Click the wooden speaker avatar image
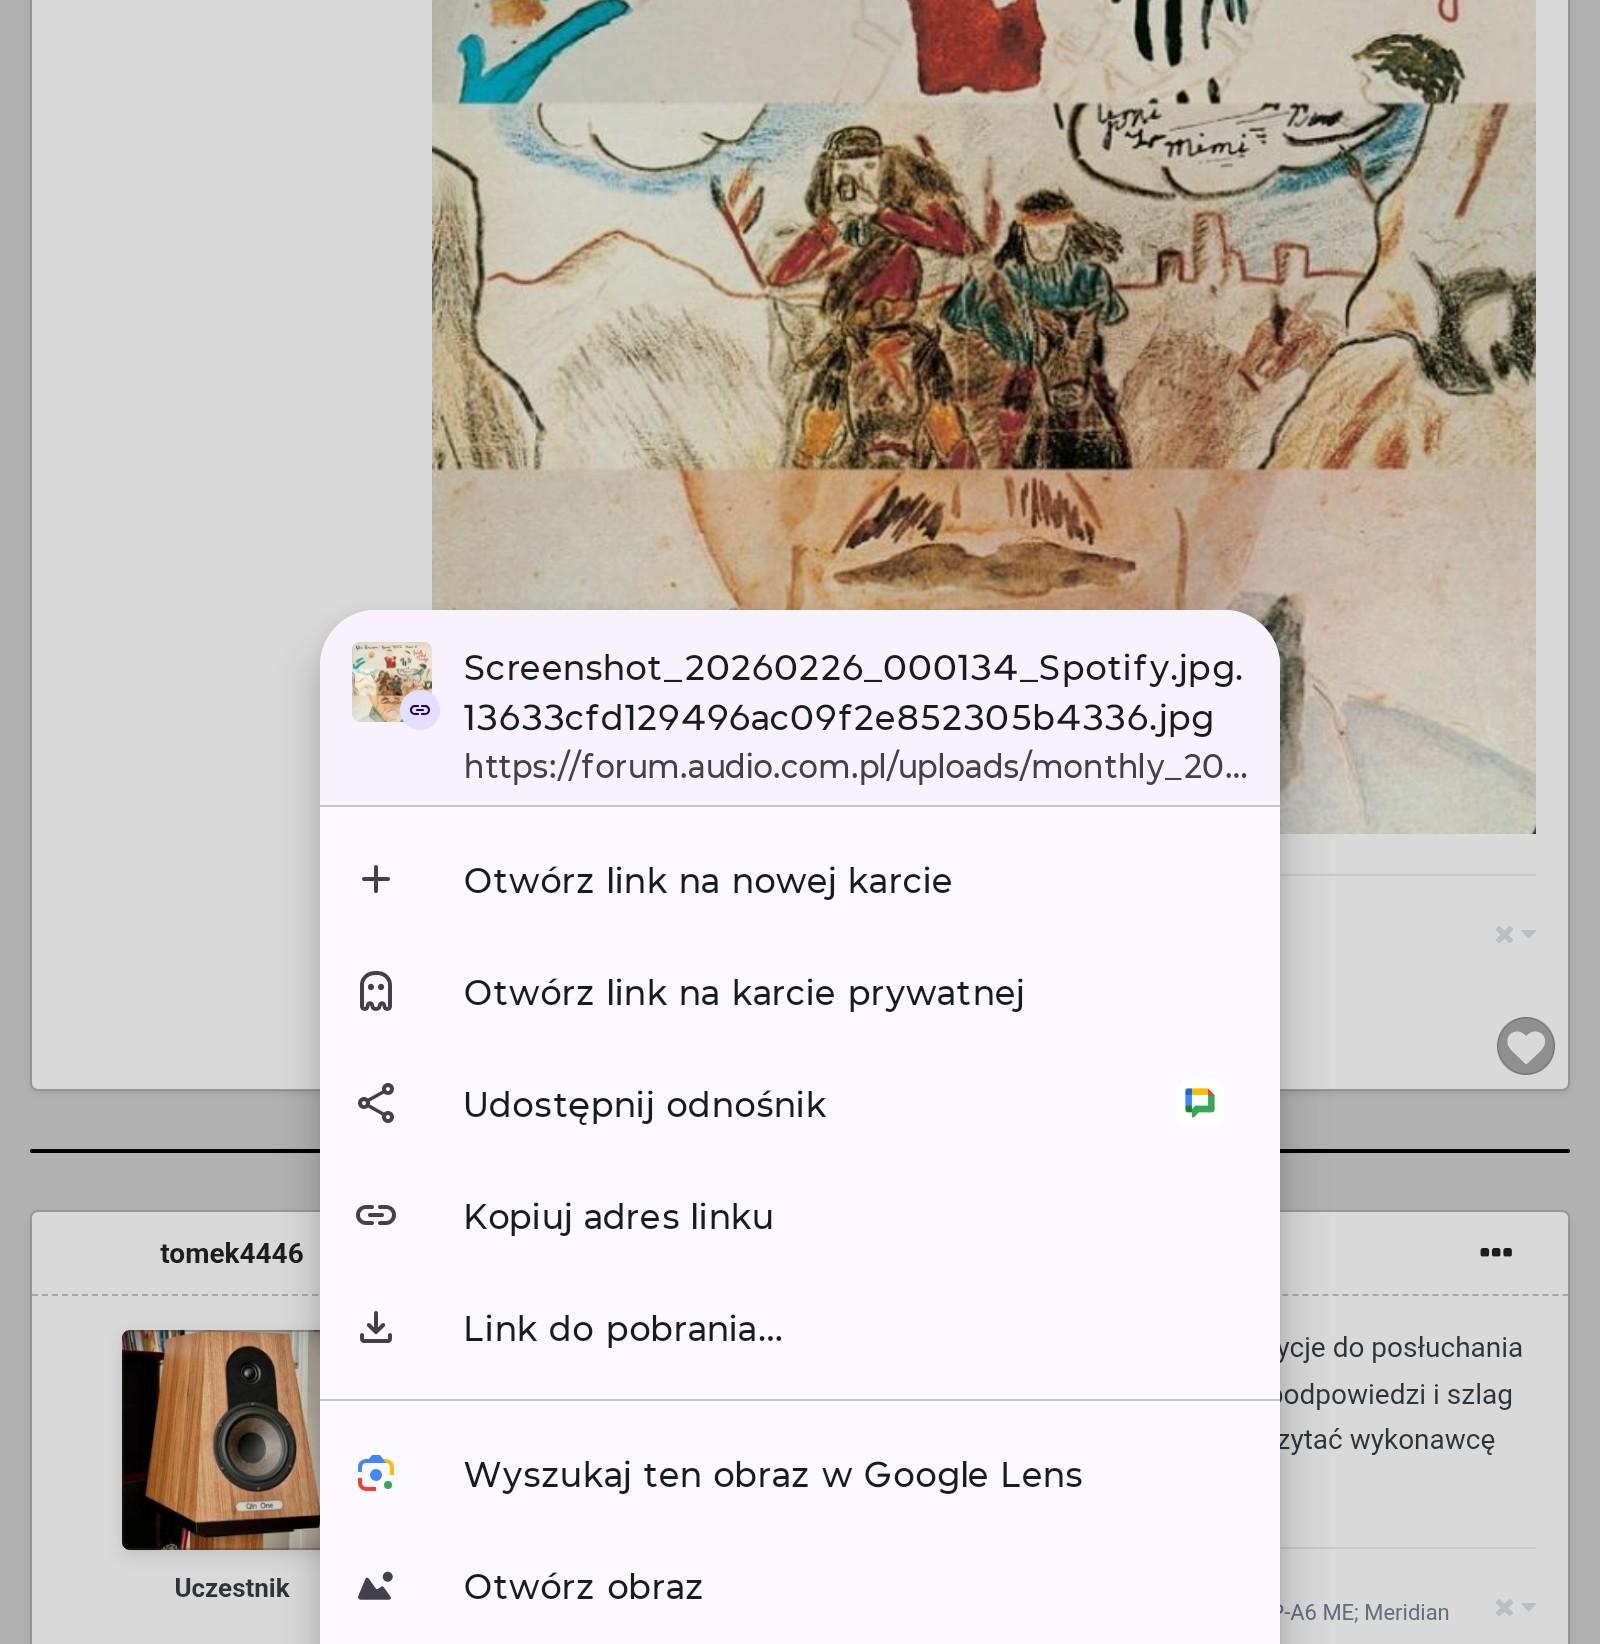Screen dimensions: 1600x1644 [222, 1438]
